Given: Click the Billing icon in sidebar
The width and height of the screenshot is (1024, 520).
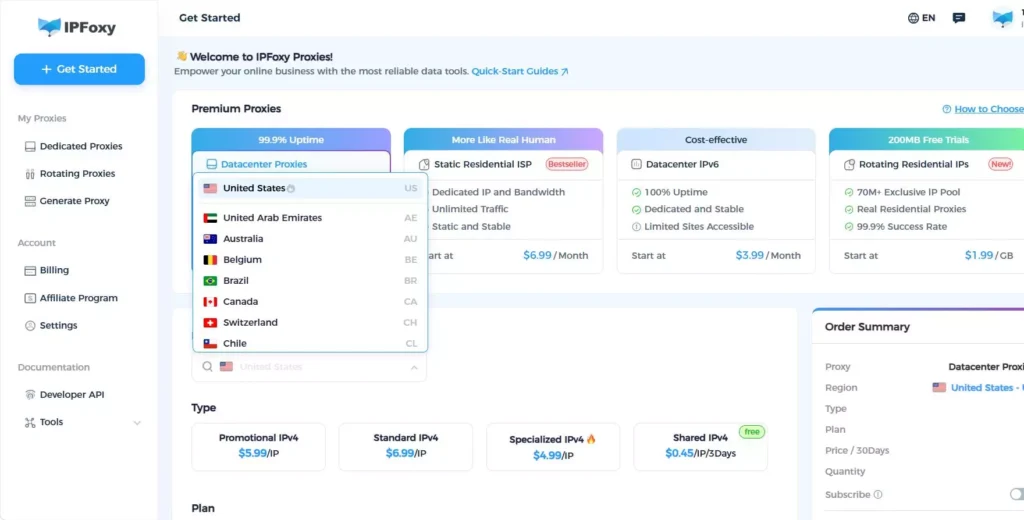Looking at the screenshot, I should (30, 270).
